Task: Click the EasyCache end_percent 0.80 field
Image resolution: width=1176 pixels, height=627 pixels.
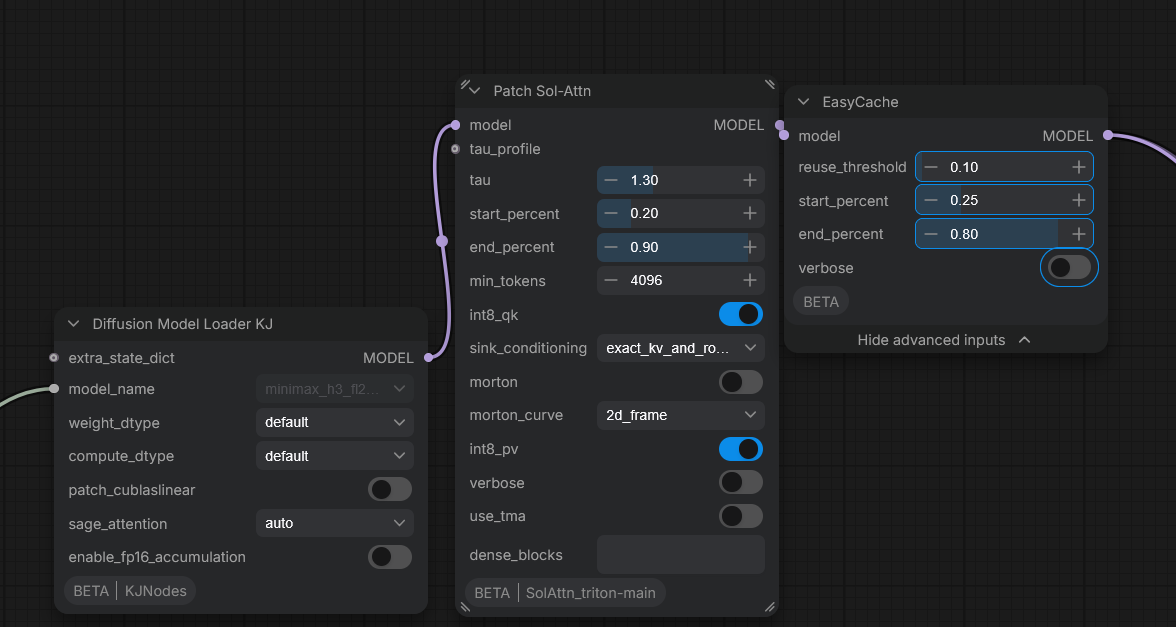Action: [1004, 234]
